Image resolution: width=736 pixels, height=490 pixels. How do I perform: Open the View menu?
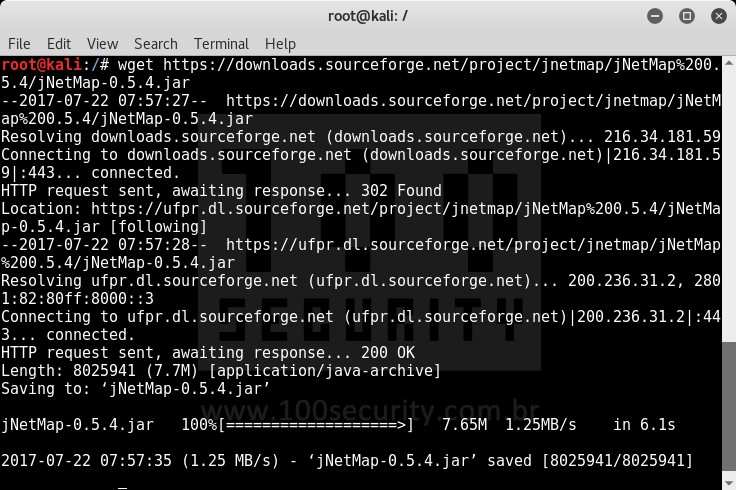pyautogui.click(x=102, y=44)
